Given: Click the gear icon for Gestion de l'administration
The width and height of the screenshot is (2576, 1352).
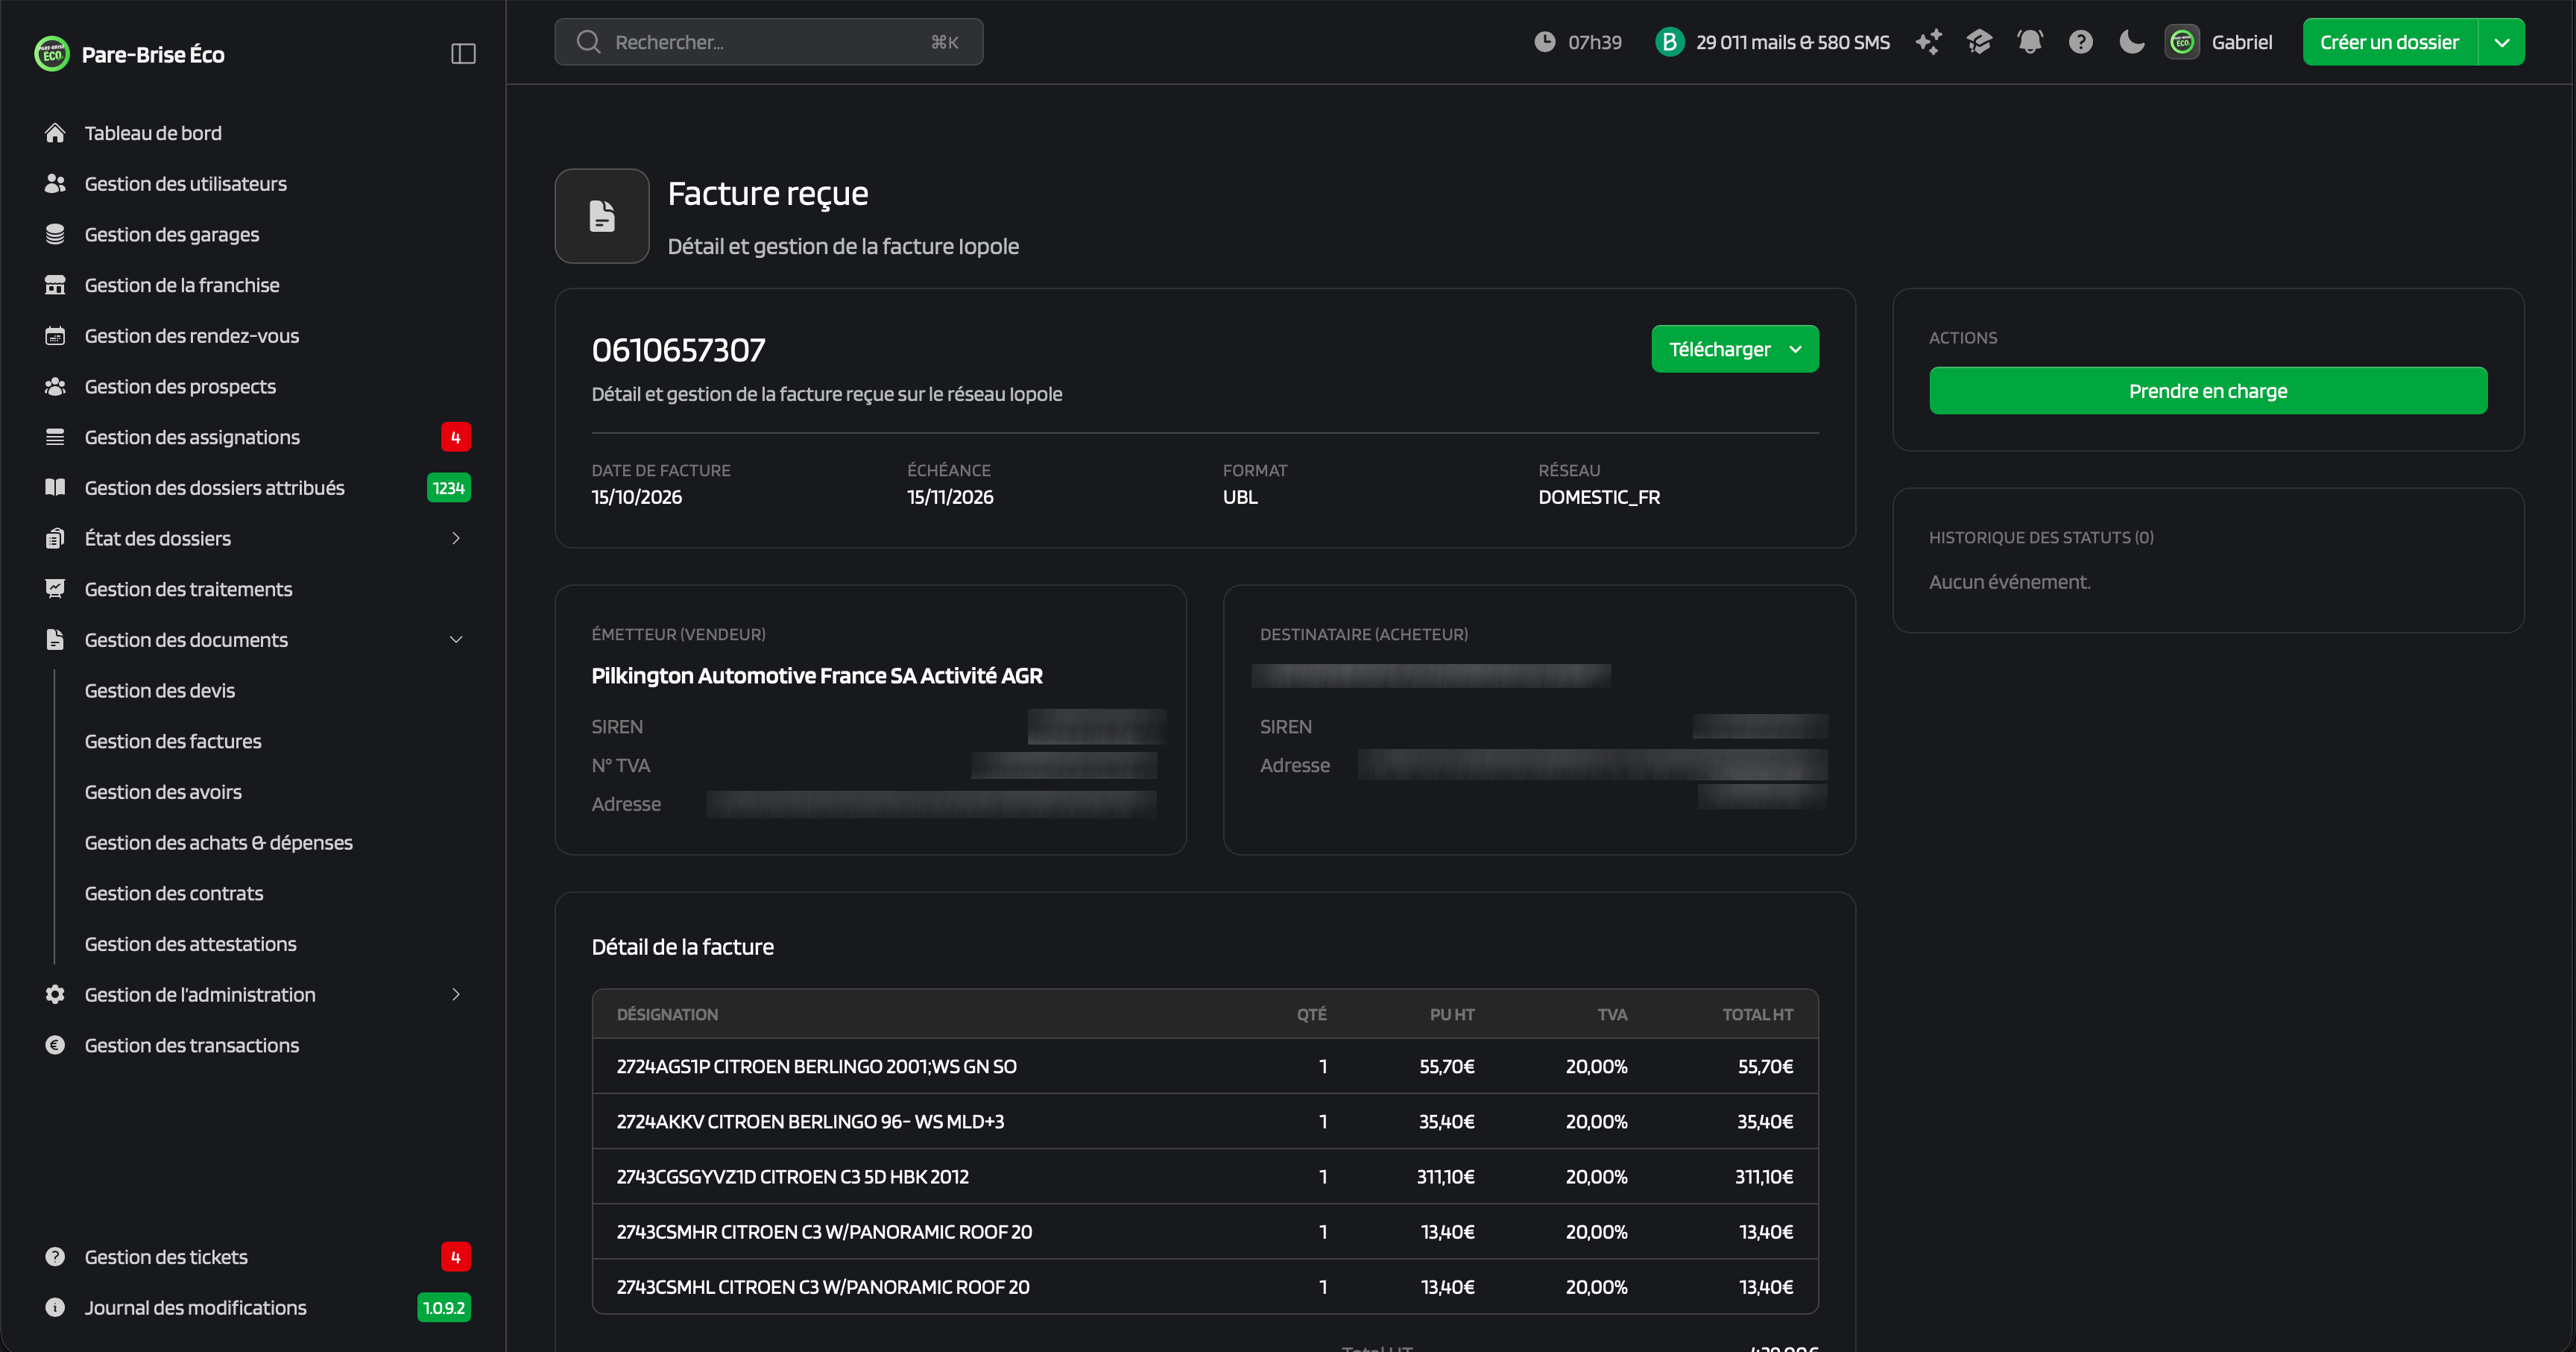Looking at the screenshot, I should [55, 995].
